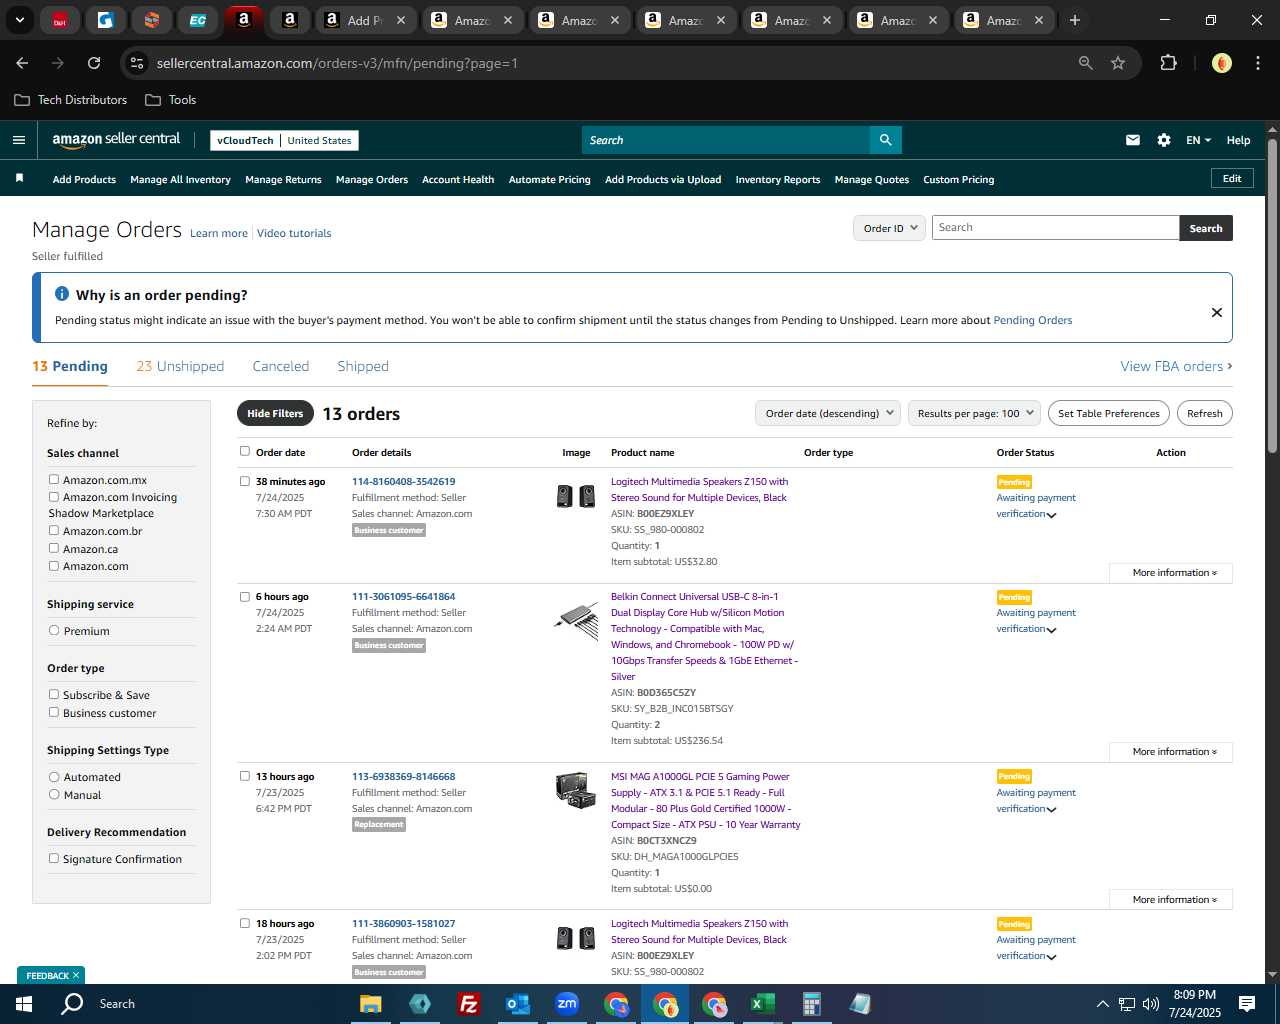The height and width of the screenshot is (1024, 1280).
Task: Check the Business customer filter
Action: (x=54, y=712)
